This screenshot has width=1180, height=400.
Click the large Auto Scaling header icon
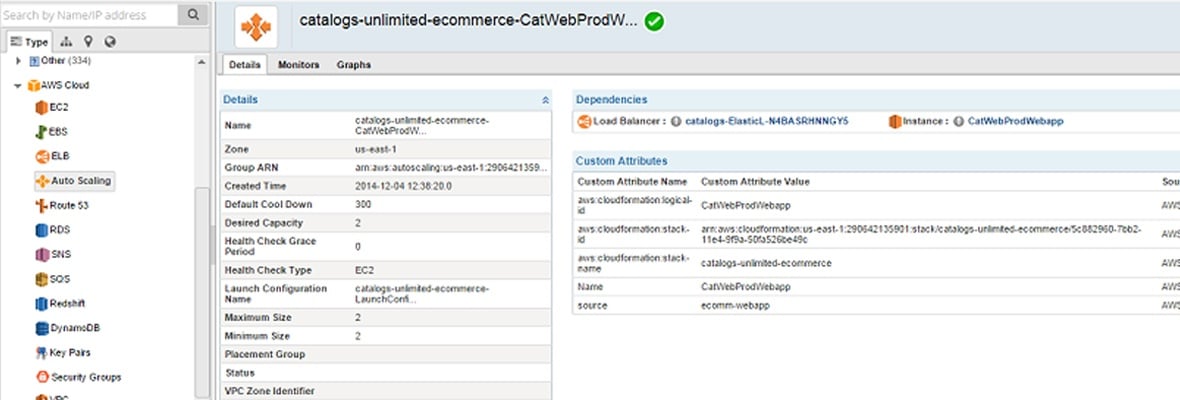(x=256, y=27)
